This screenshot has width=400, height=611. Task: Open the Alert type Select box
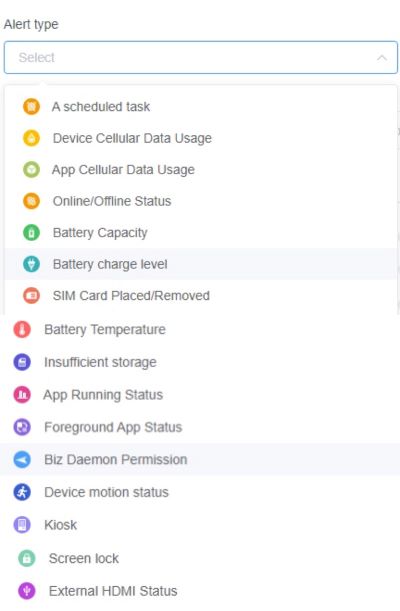pos(201,58)
